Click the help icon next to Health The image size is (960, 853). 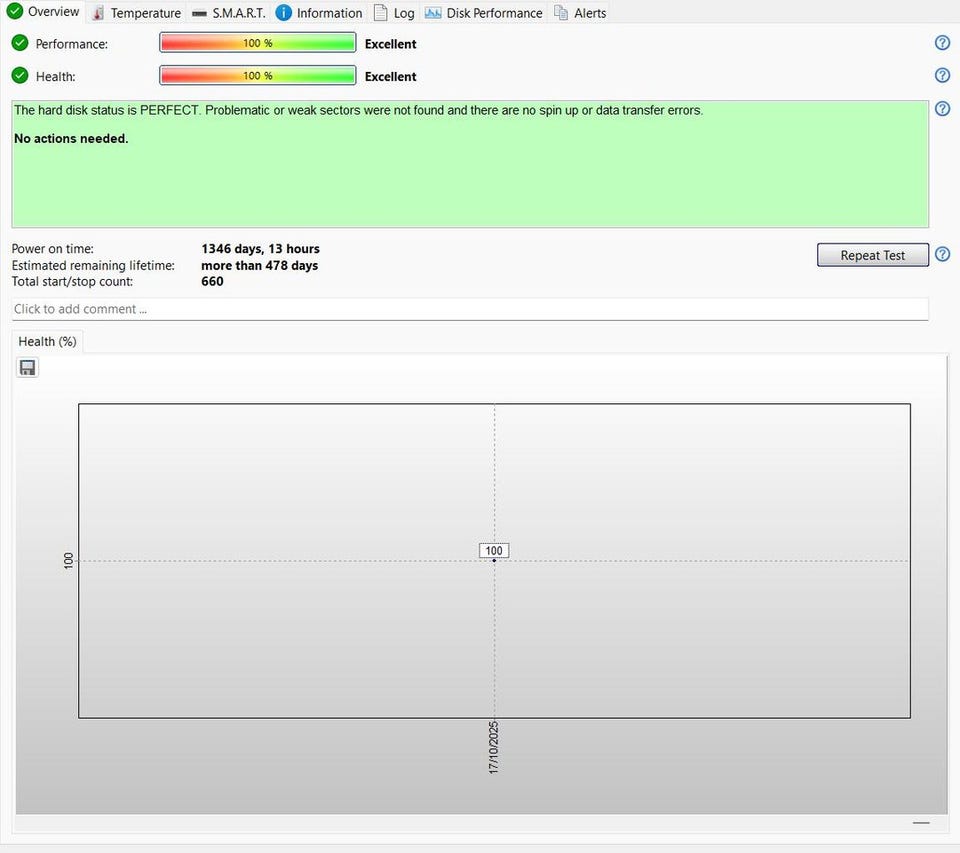coord(942,75)
